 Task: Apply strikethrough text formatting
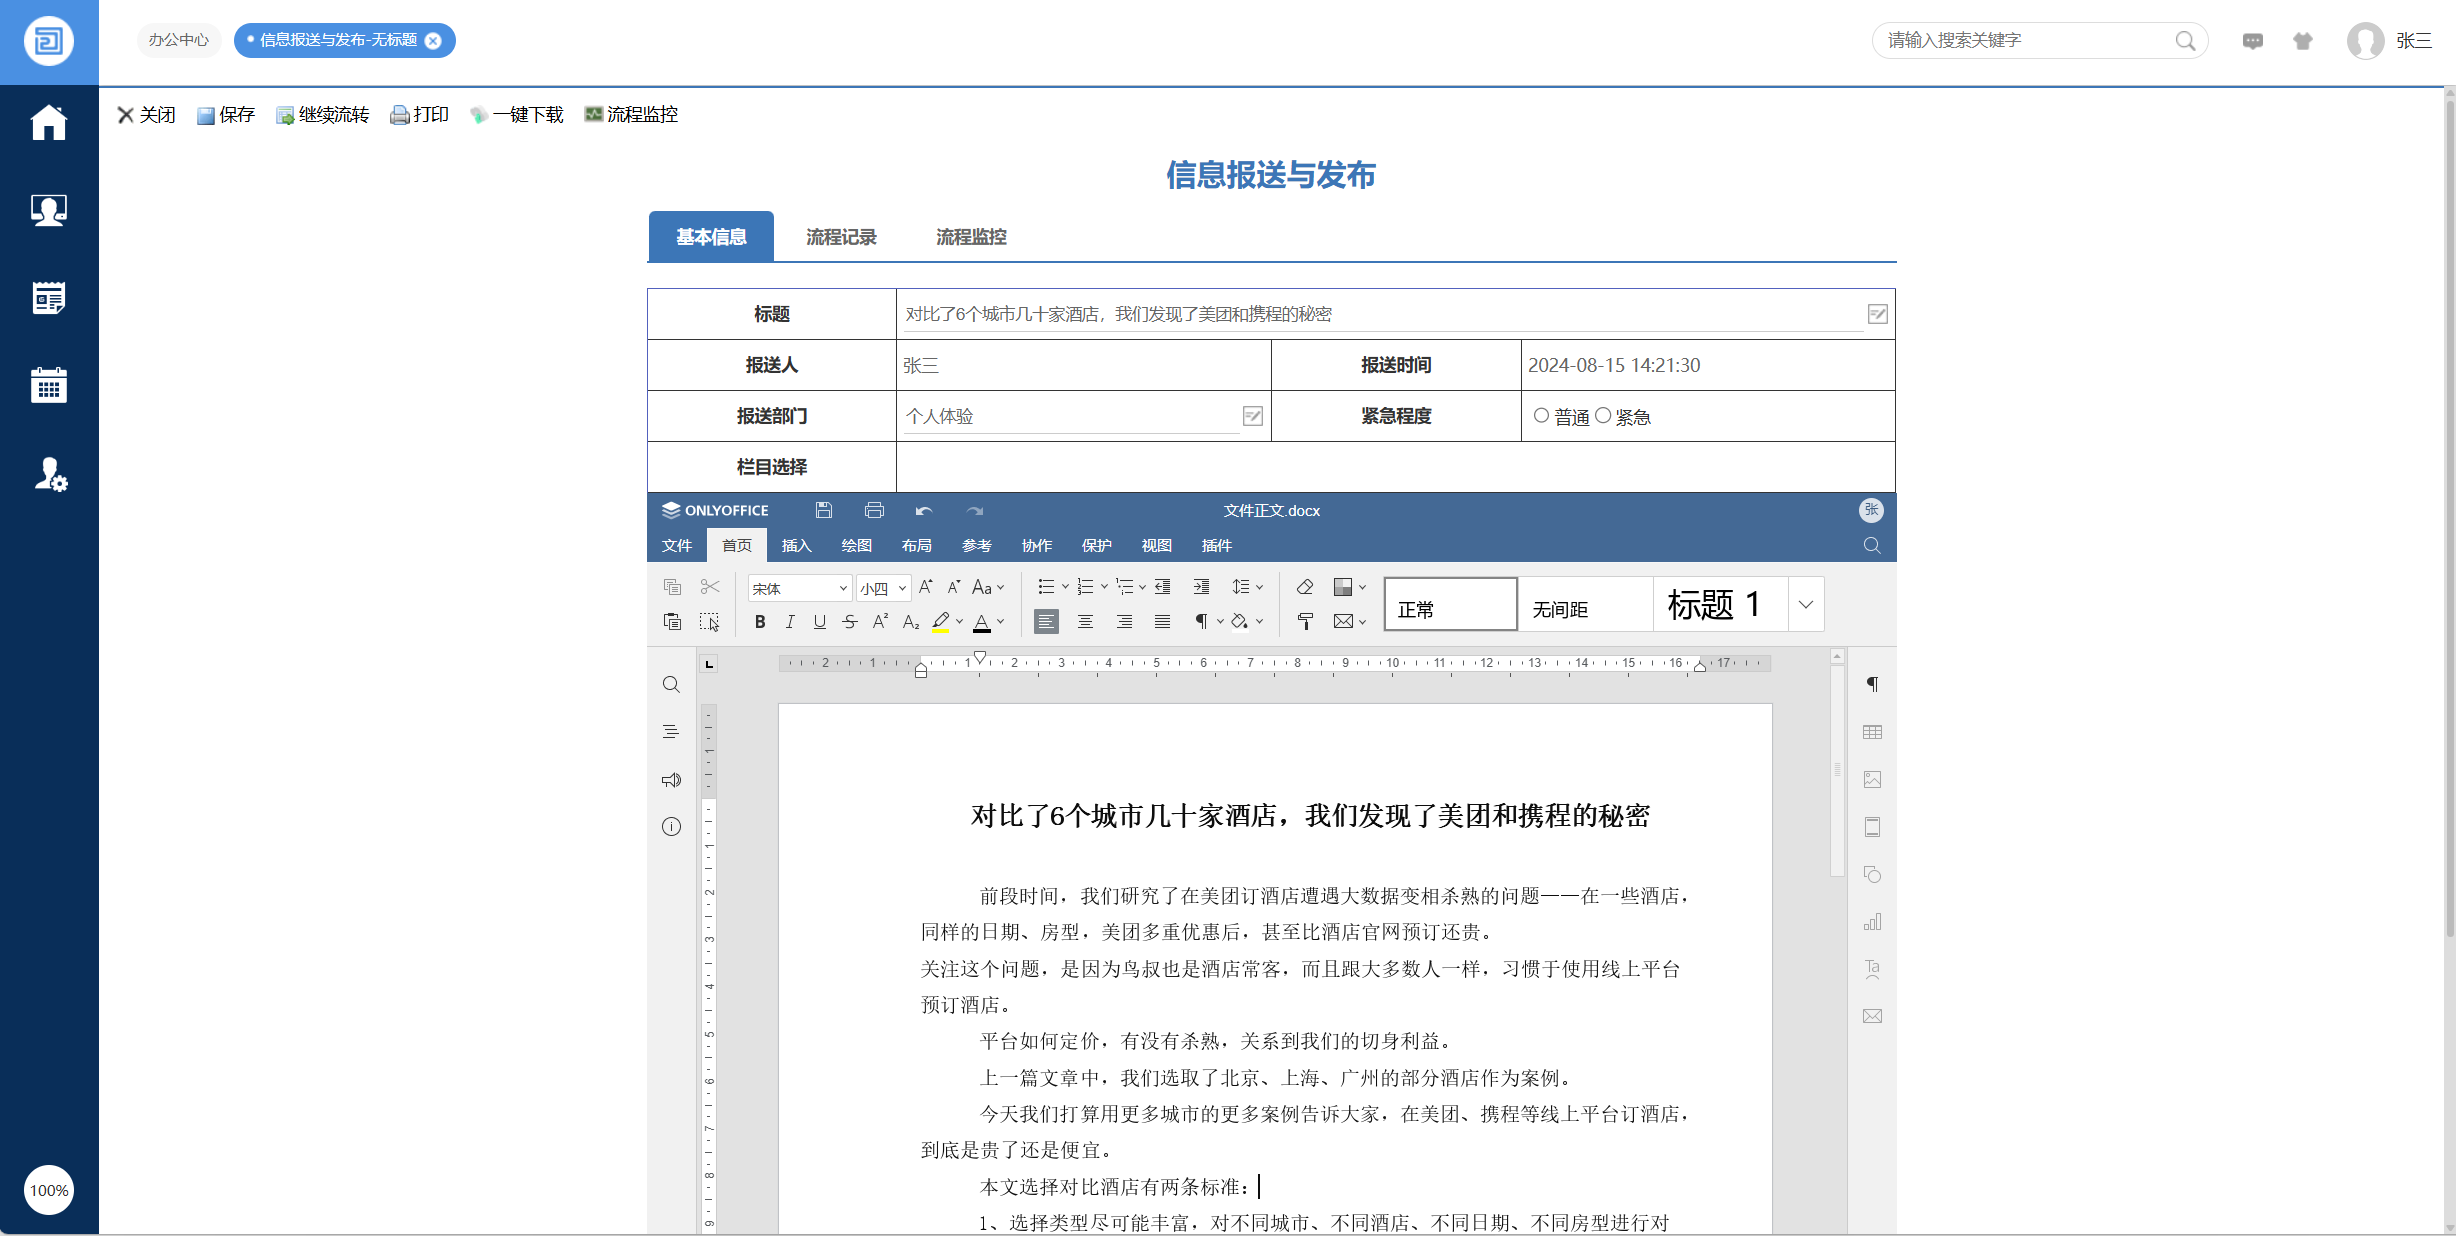[x=850, y=622]
